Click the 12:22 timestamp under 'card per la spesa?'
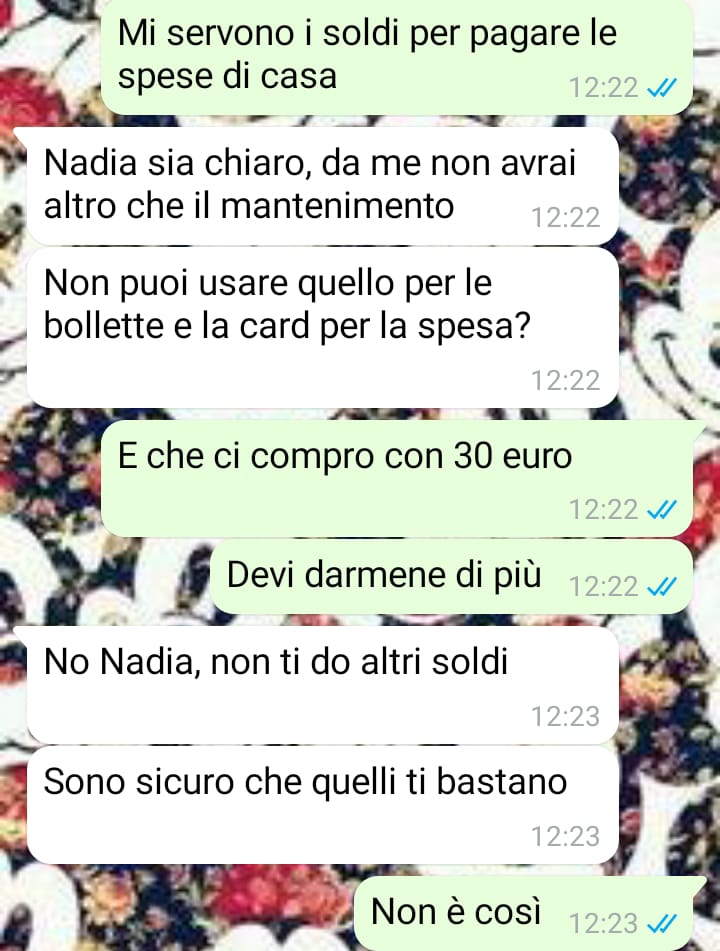The width and height of the screenshot is (720, 951). click(565, 381)
